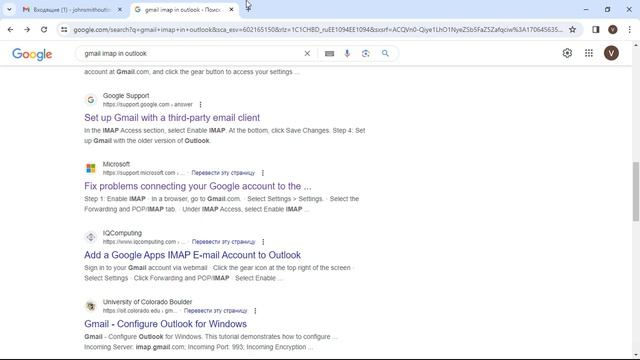
Task: Click the page vertical scrollbar thumb
Action: coord(636,191)
